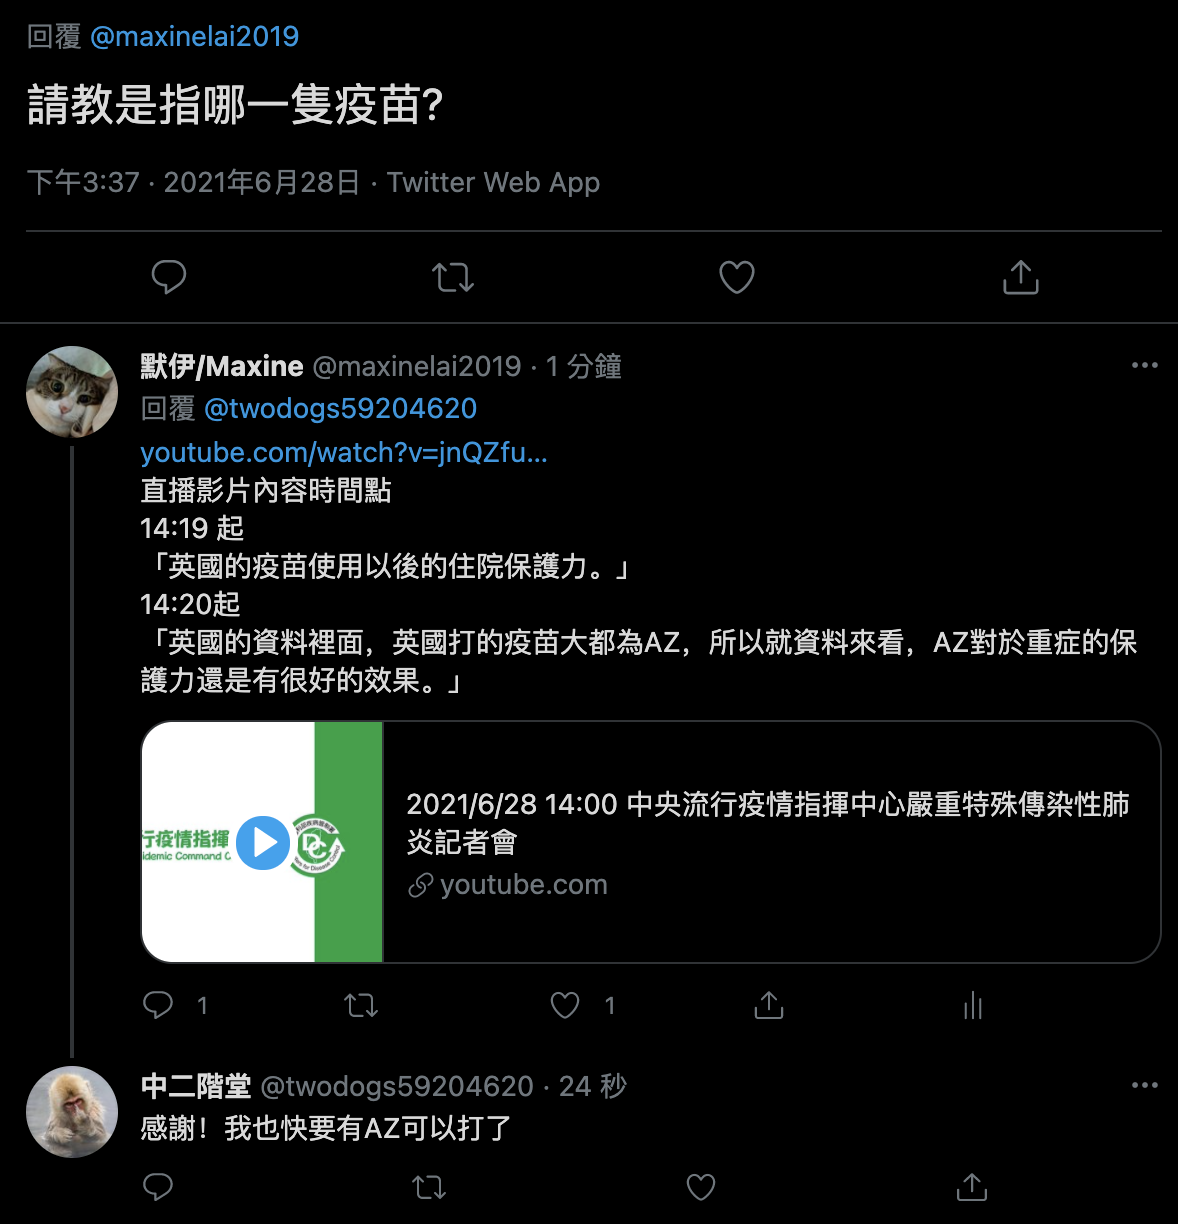The height and width of the screenshot is (1224, 1178).
Task: Open Maxine's cat profile avatar
Action: (72, 392)
